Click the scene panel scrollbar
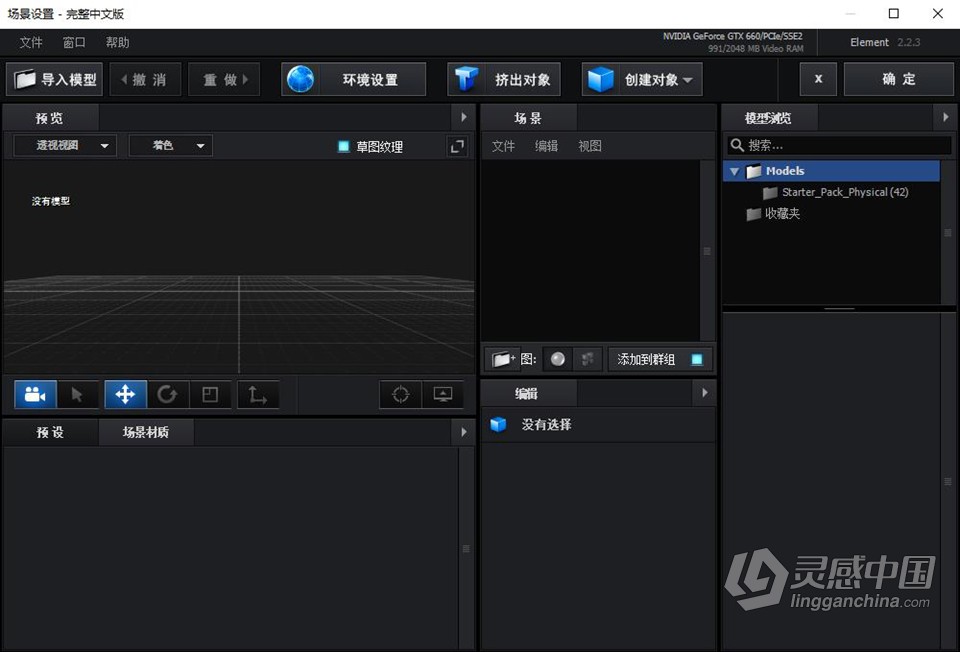The height and width of the screenshot is (652, 960). [707, 250]
